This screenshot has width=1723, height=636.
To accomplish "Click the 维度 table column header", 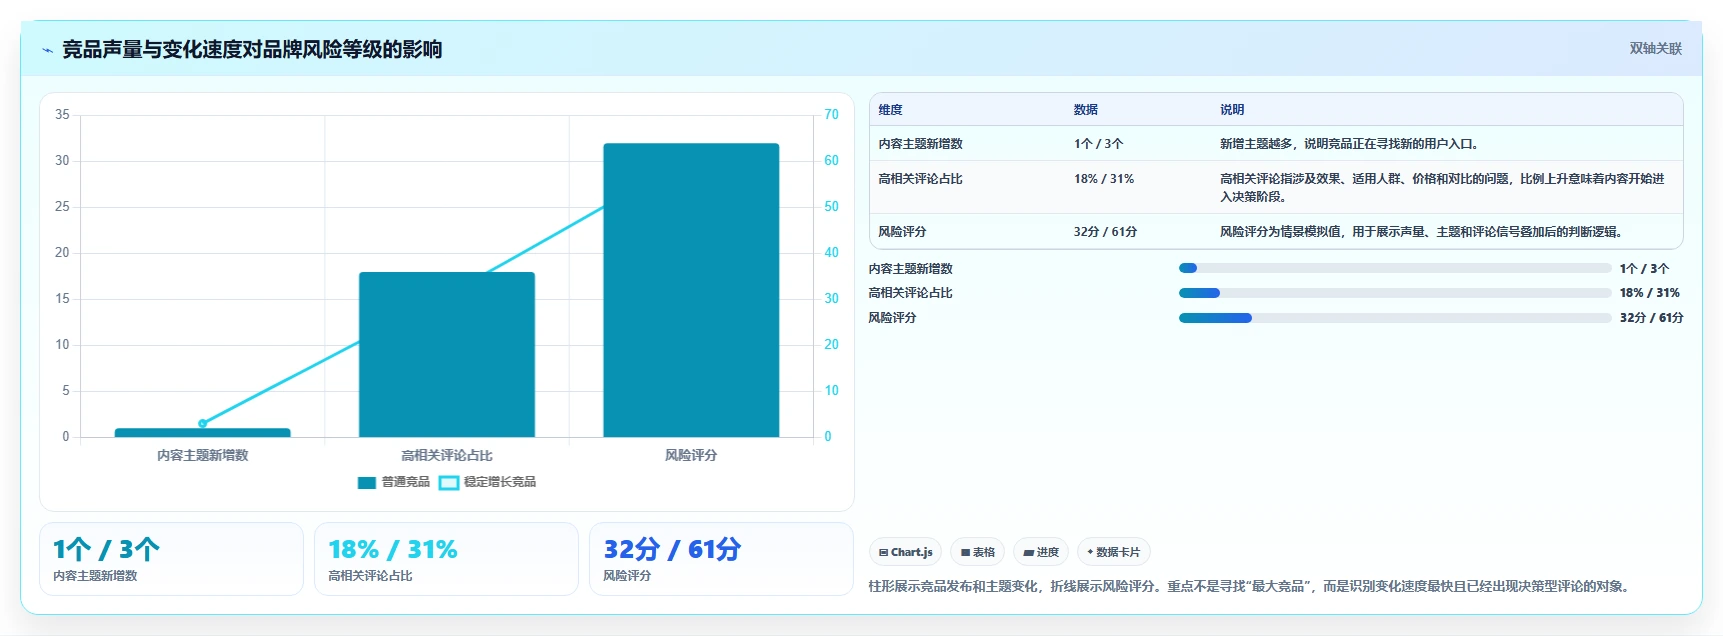I will click(890, 110).
